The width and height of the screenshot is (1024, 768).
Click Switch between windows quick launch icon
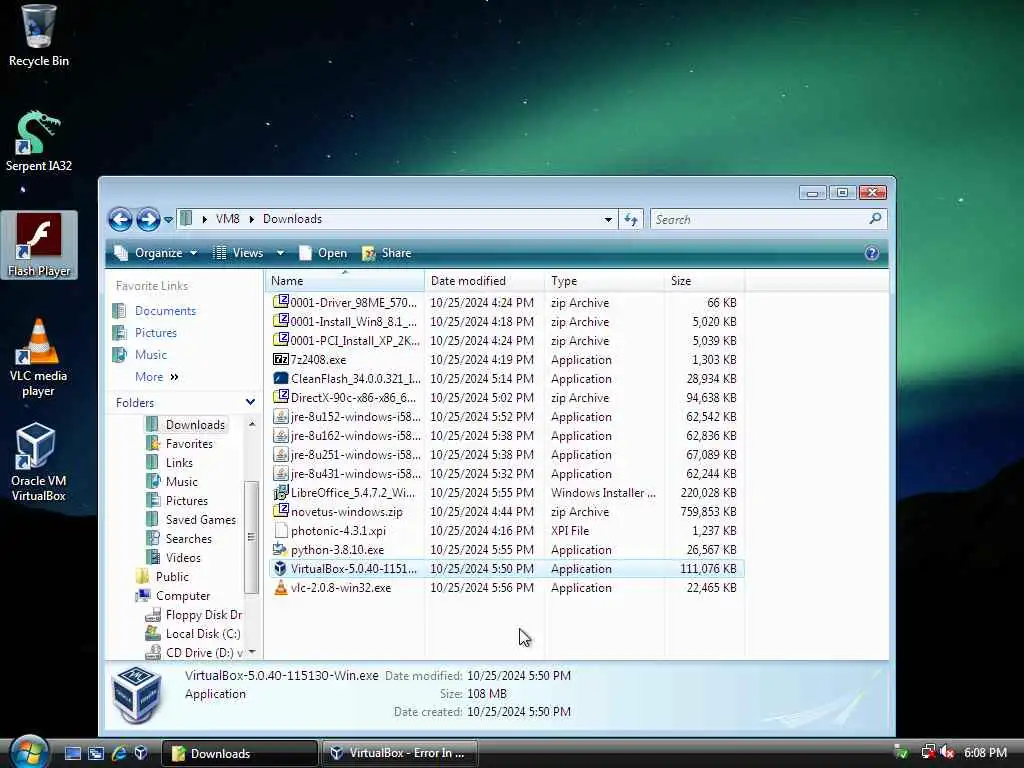96,753
